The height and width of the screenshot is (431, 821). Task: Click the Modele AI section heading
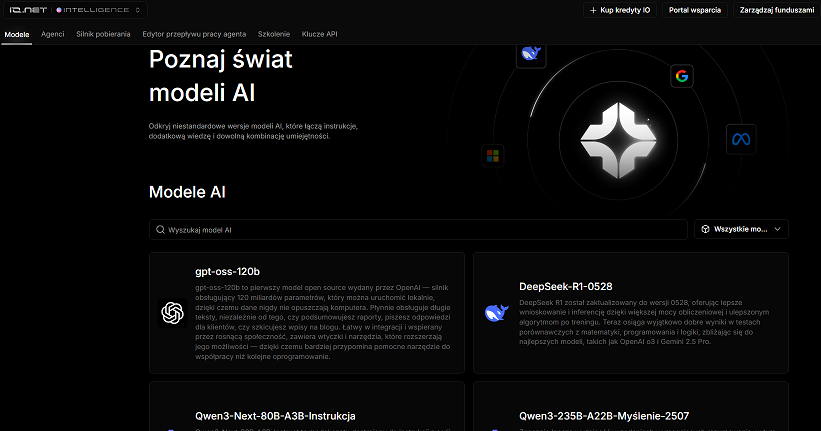pos(187,192)
